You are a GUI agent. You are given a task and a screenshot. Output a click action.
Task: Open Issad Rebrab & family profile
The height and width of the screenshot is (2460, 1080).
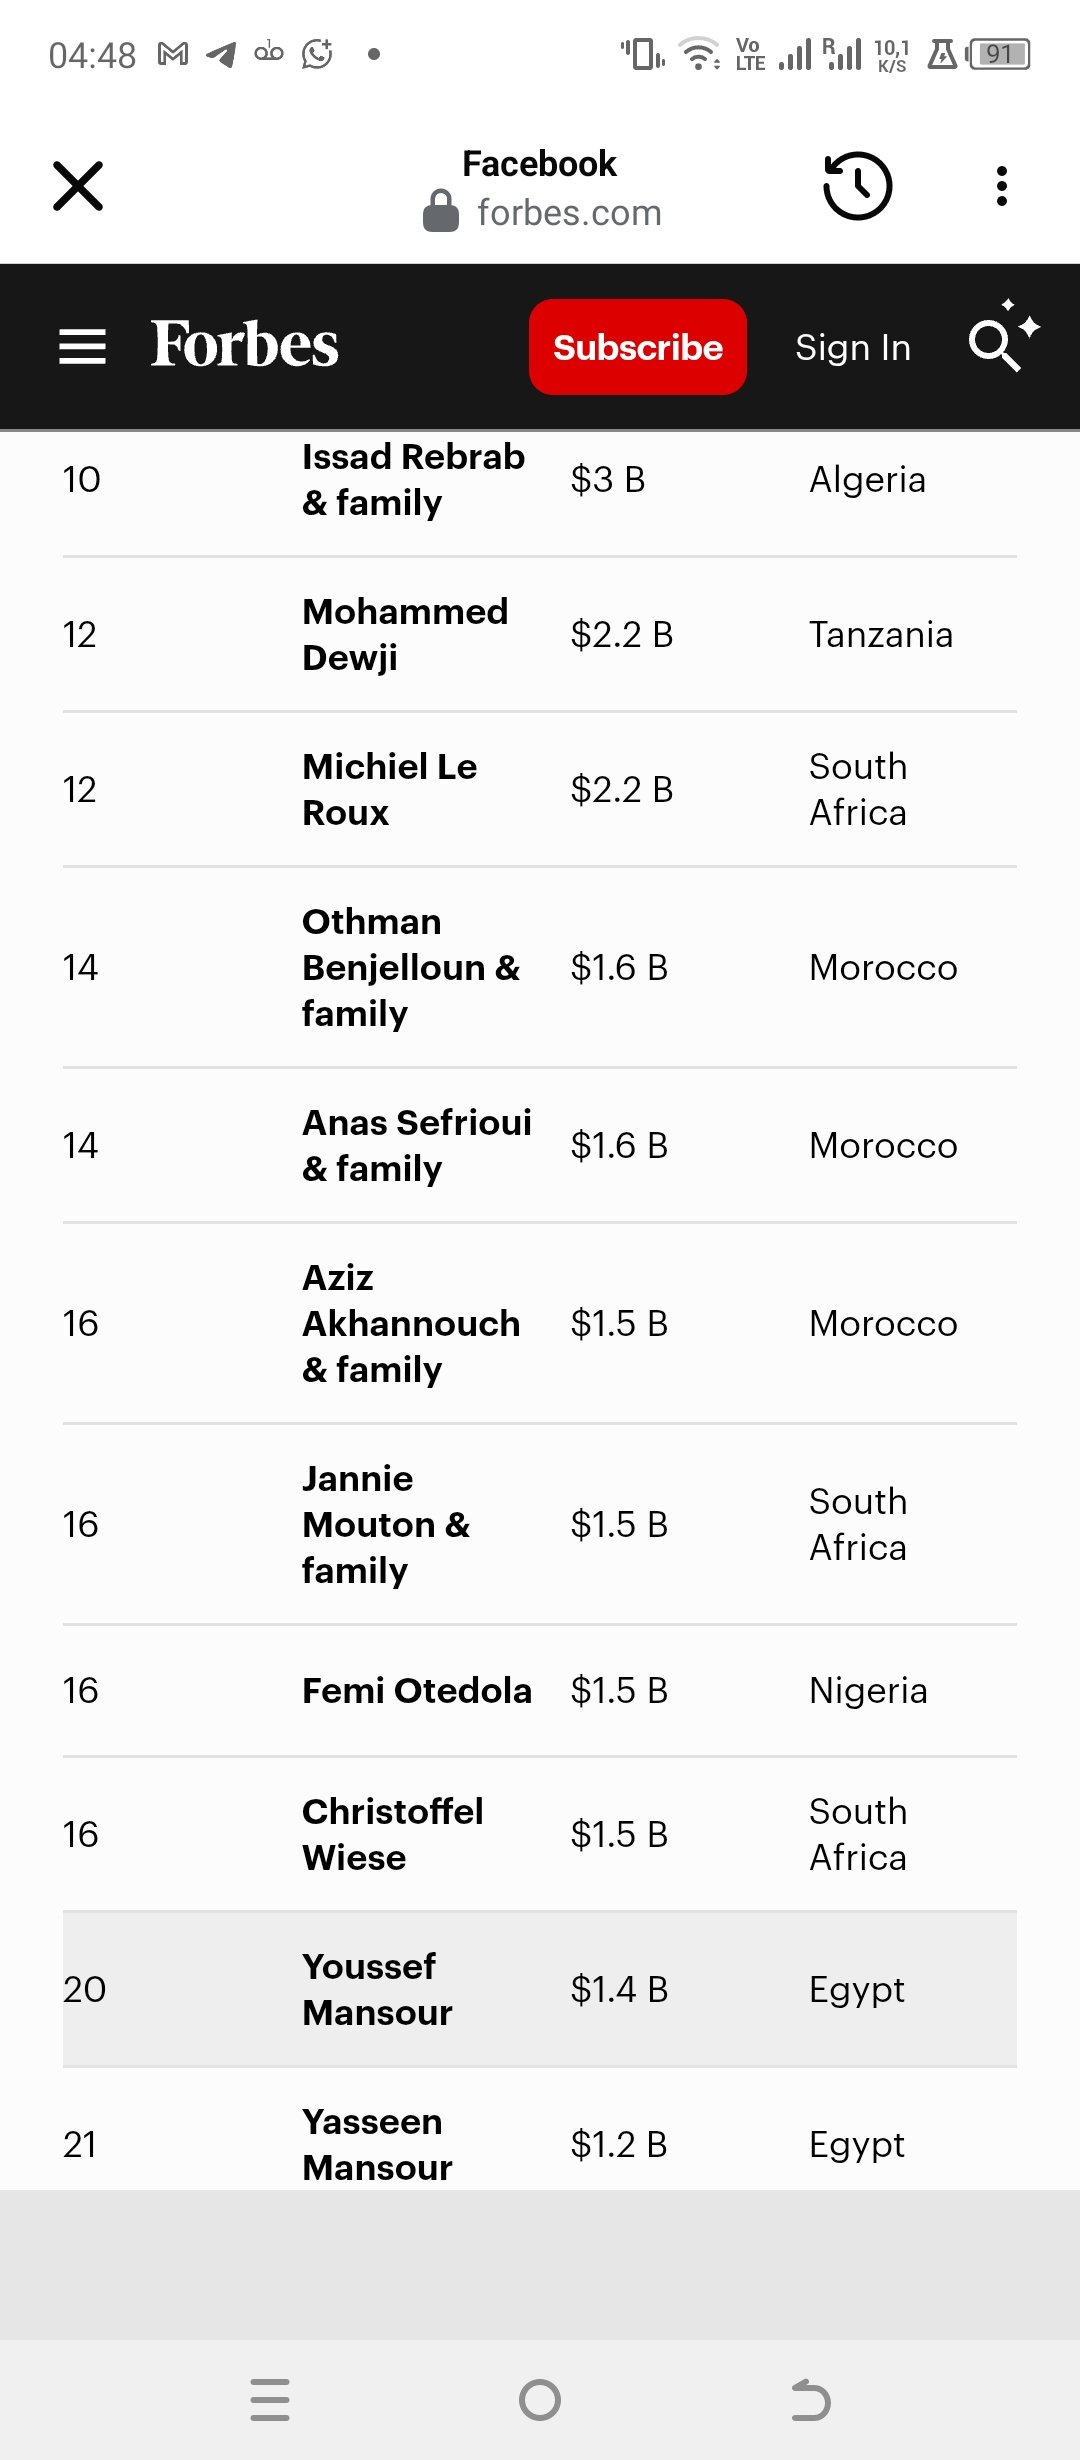pyautogui.click(x=413, y=479)
